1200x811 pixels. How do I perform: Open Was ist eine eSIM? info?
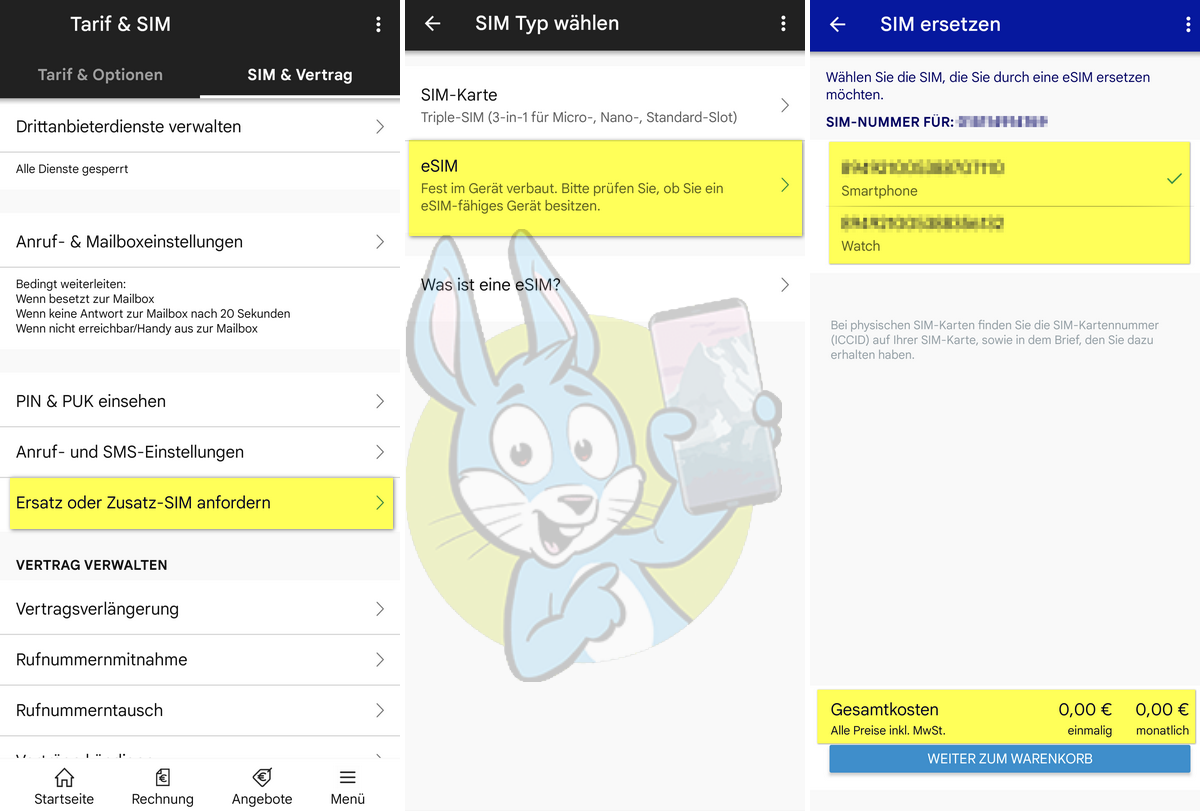[x=604, y=285]
